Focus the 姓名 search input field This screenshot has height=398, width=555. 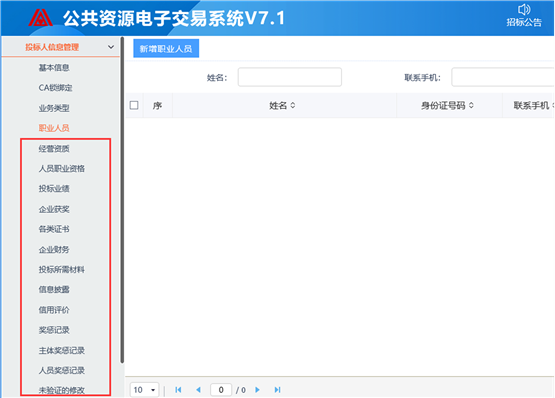(x=290, y=77)
